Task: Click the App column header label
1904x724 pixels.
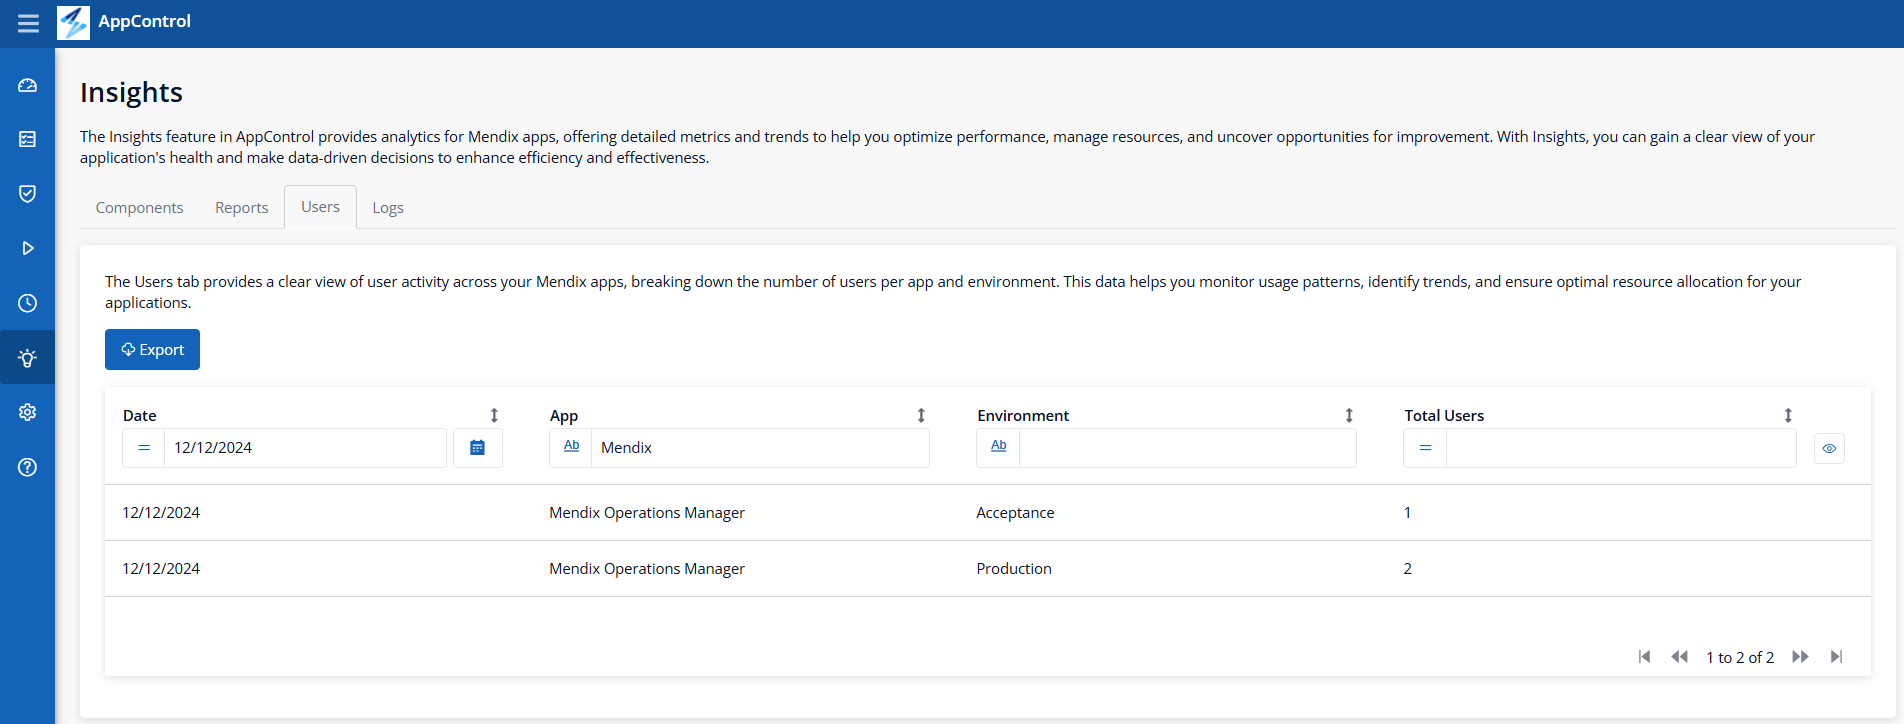Action: [564, 416]
